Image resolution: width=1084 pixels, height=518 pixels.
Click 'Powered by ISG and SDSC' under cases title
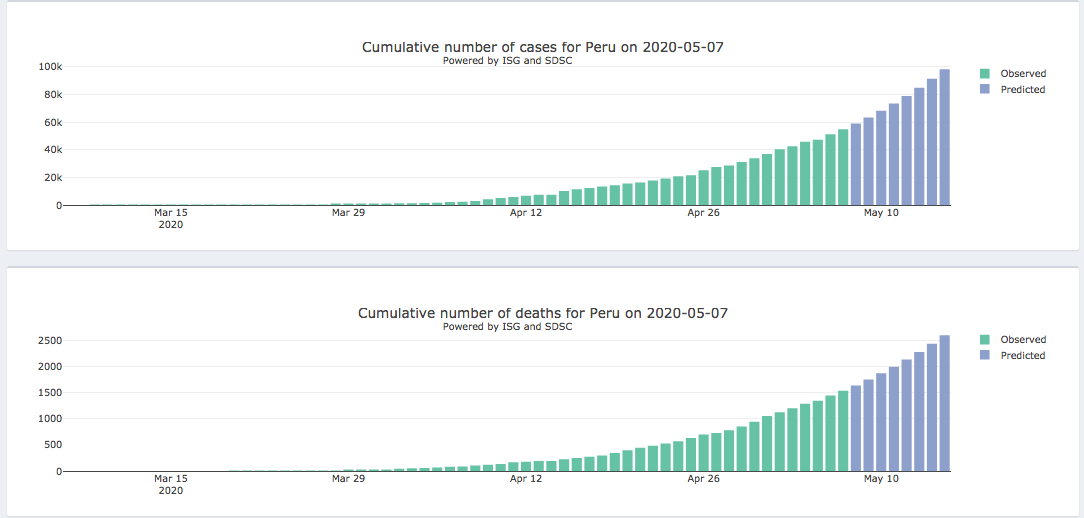click(x=507, y=61)
